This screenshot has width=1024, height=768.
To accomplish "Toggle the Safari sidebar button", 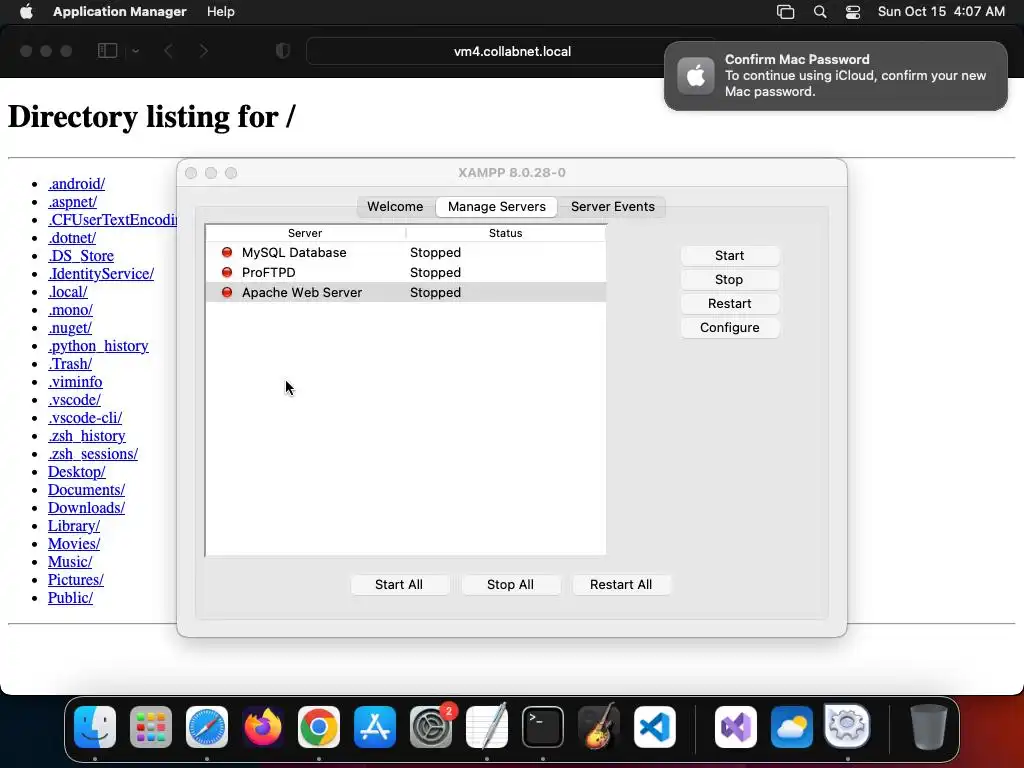I will pyautogui.click(x=107, y=51).
